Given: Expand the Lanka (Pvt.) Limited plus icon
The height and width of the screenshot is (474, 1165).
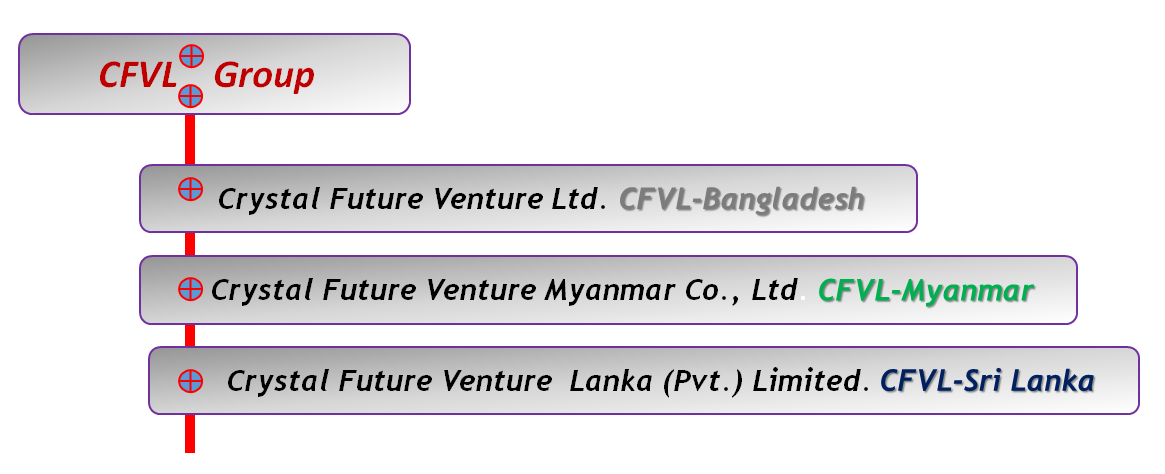Looking at the screenshot, I should coord(191,381).
